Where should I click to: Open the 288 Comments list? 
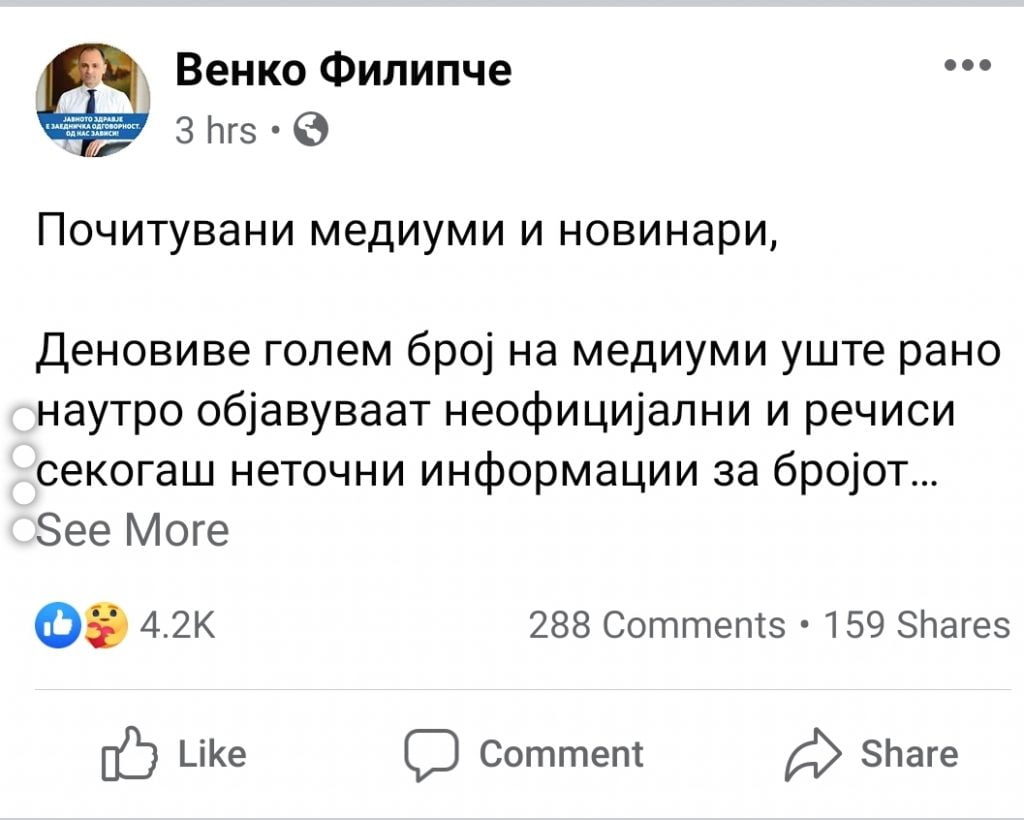tap(656, 625)
